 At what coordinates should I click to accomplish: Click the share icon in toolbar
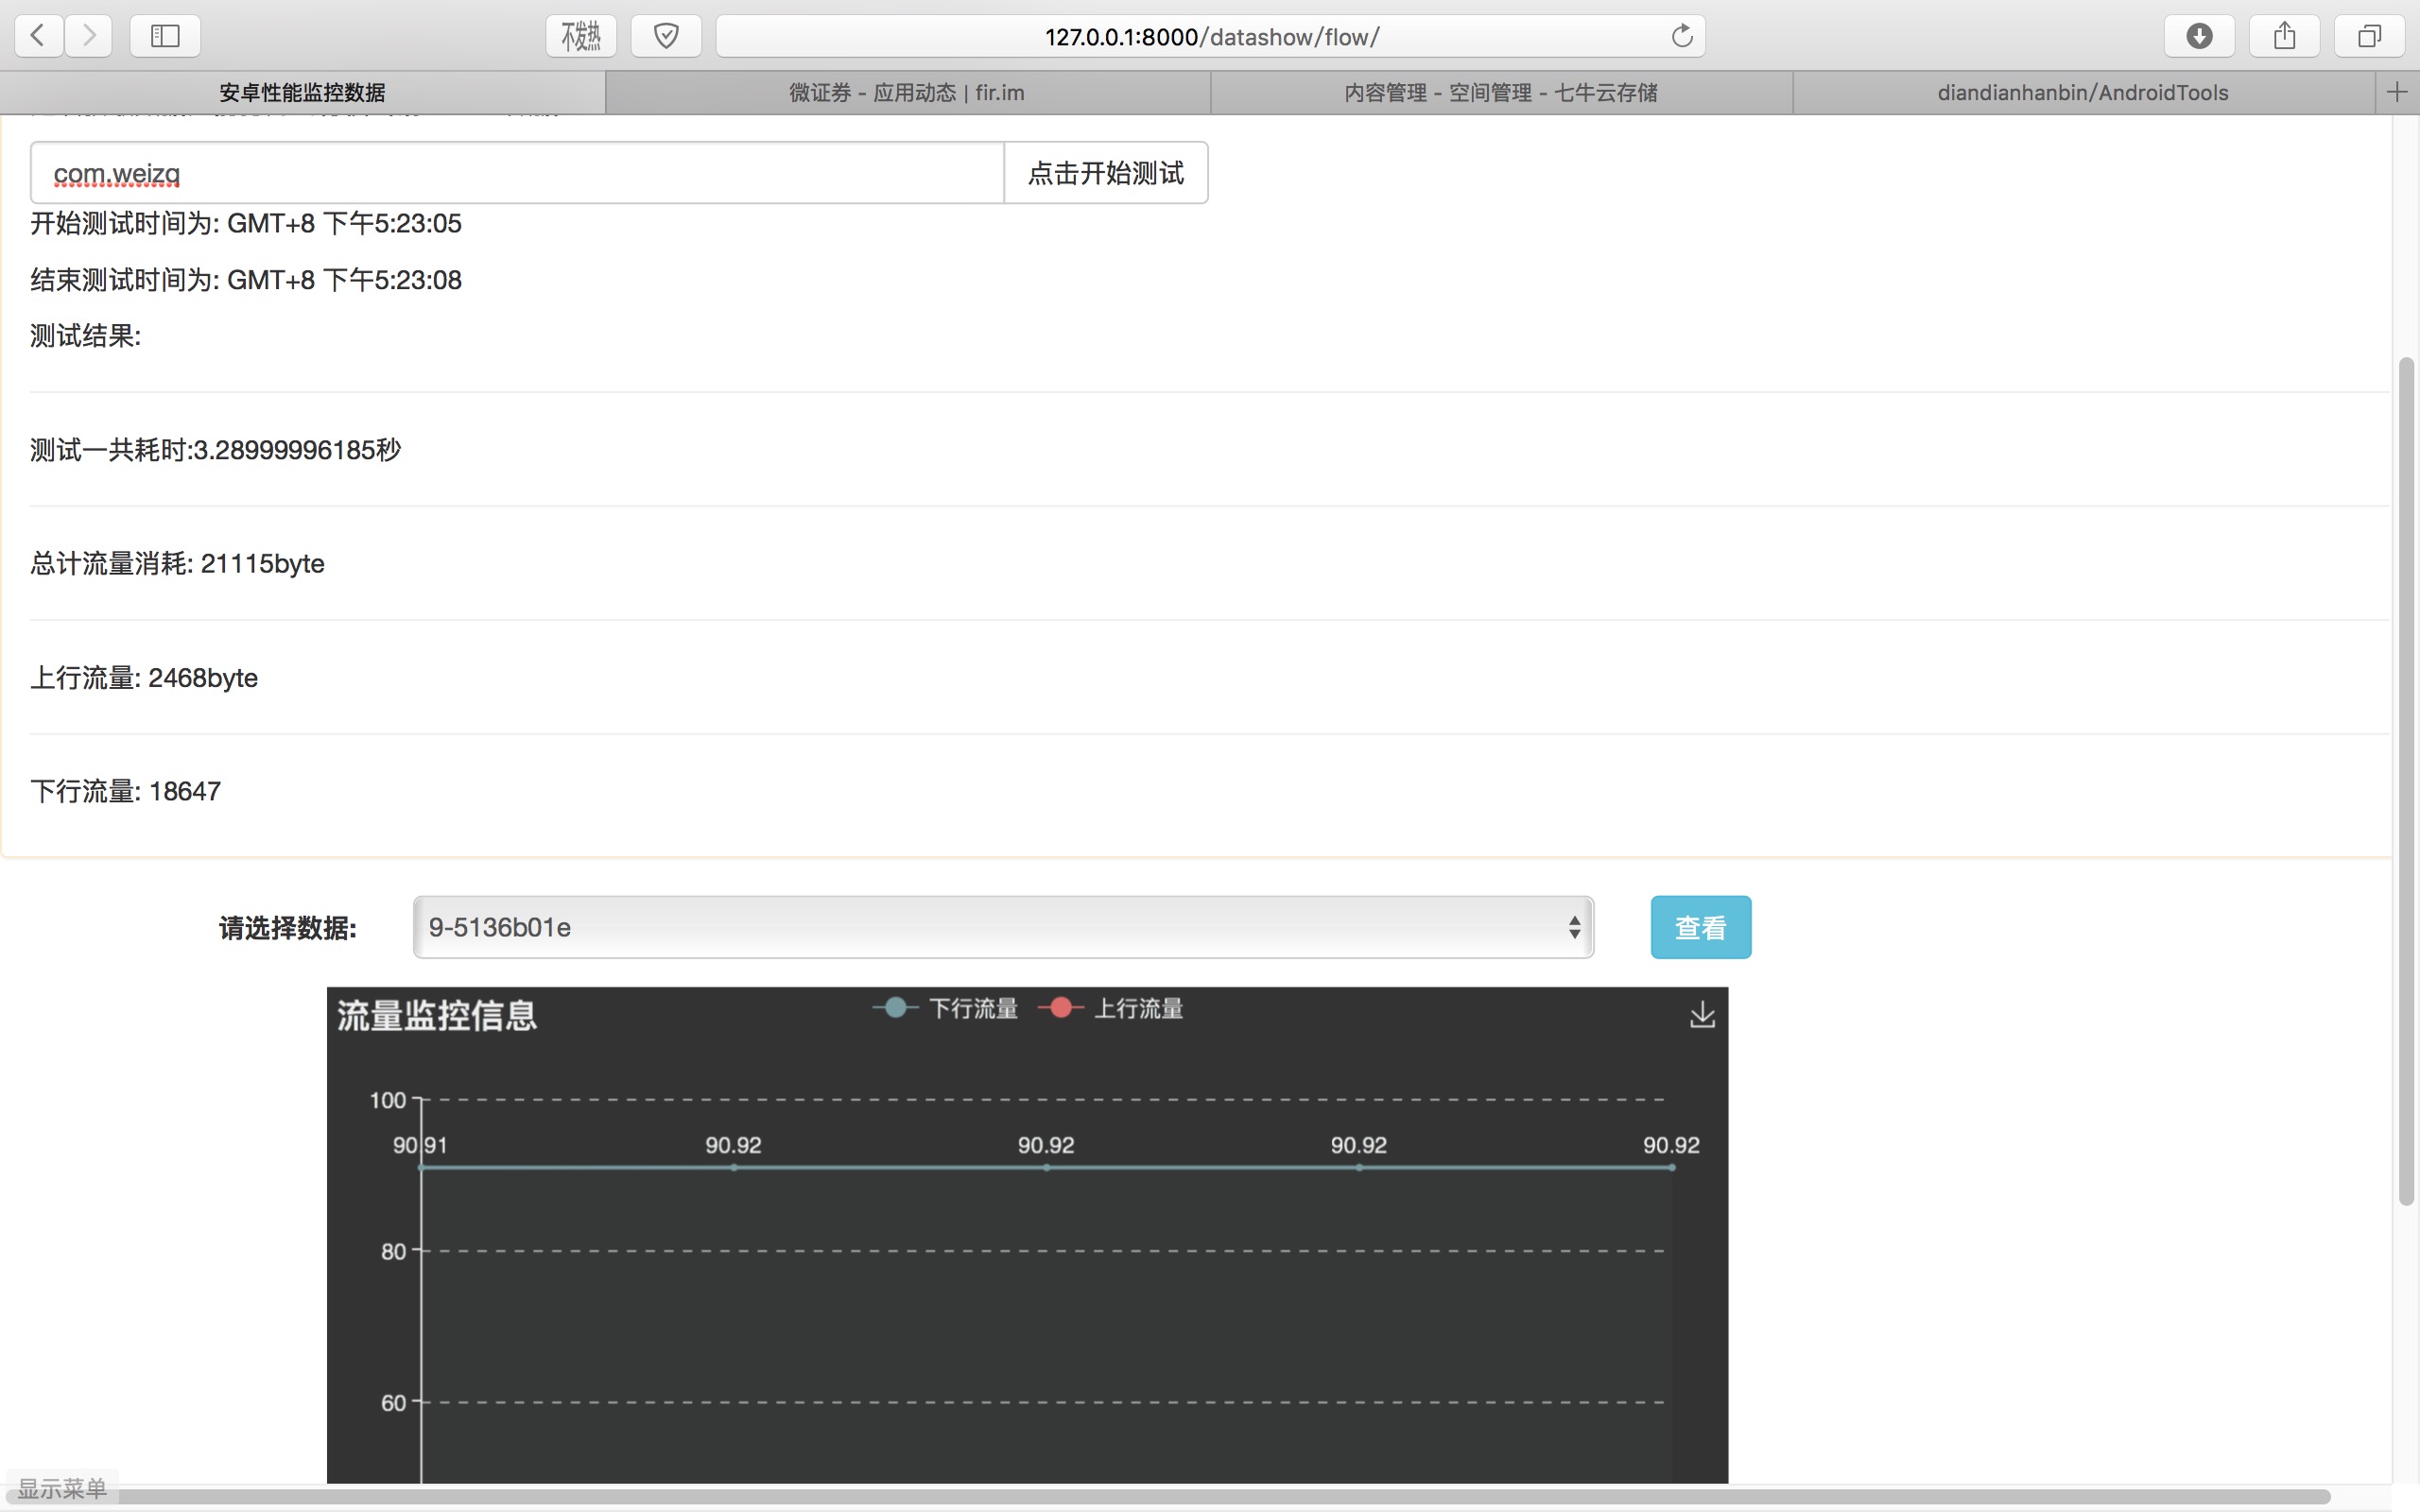pos(2284,36)
